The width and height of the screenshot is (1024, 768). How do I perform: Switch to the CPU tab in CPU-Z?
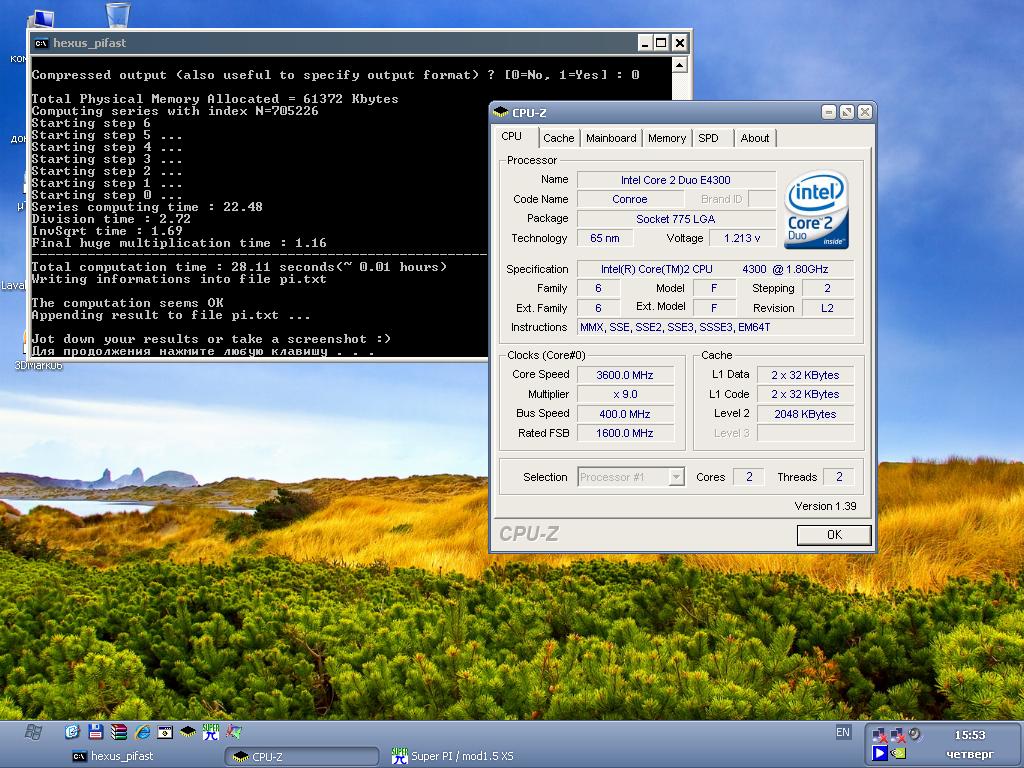coord(512,136)
